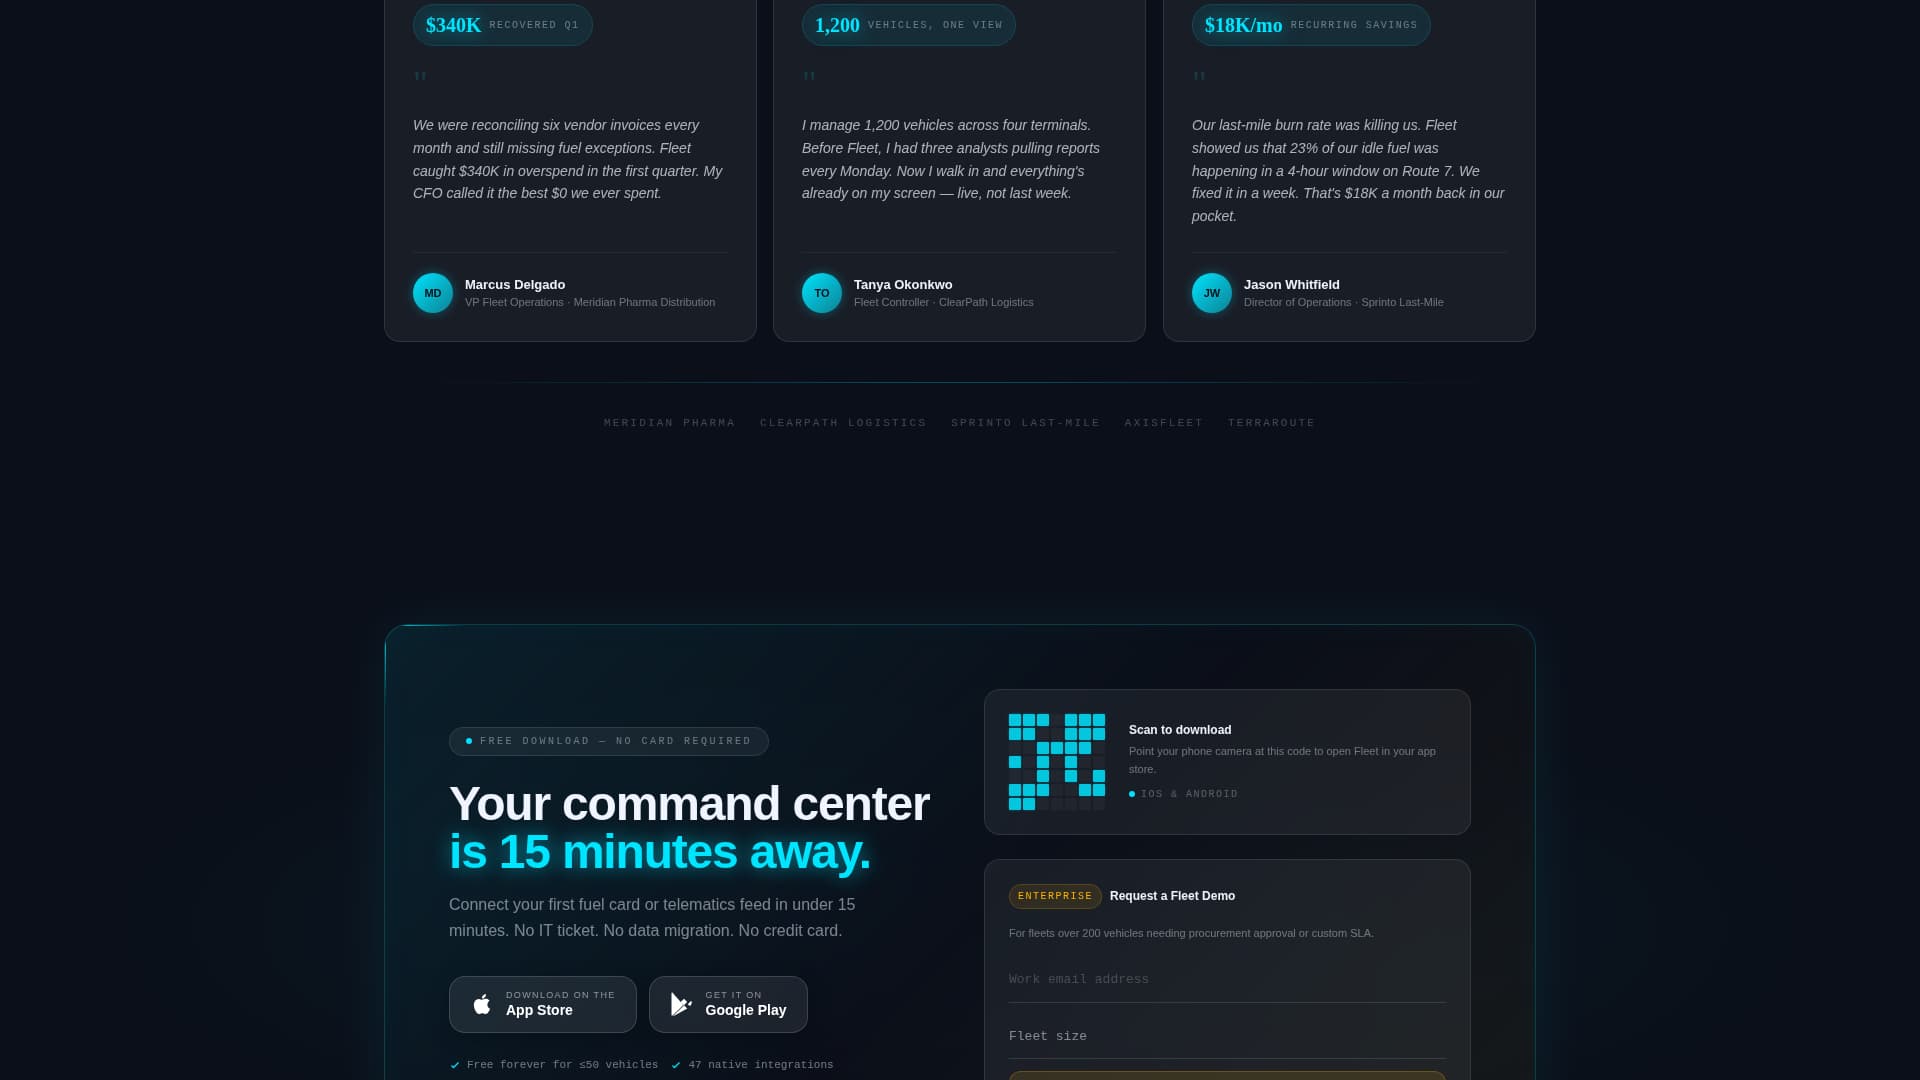
Task: Click 'VP Fleet Operations · Meridian Pharma Distribution' text
Action: click(x=590, y=302)
